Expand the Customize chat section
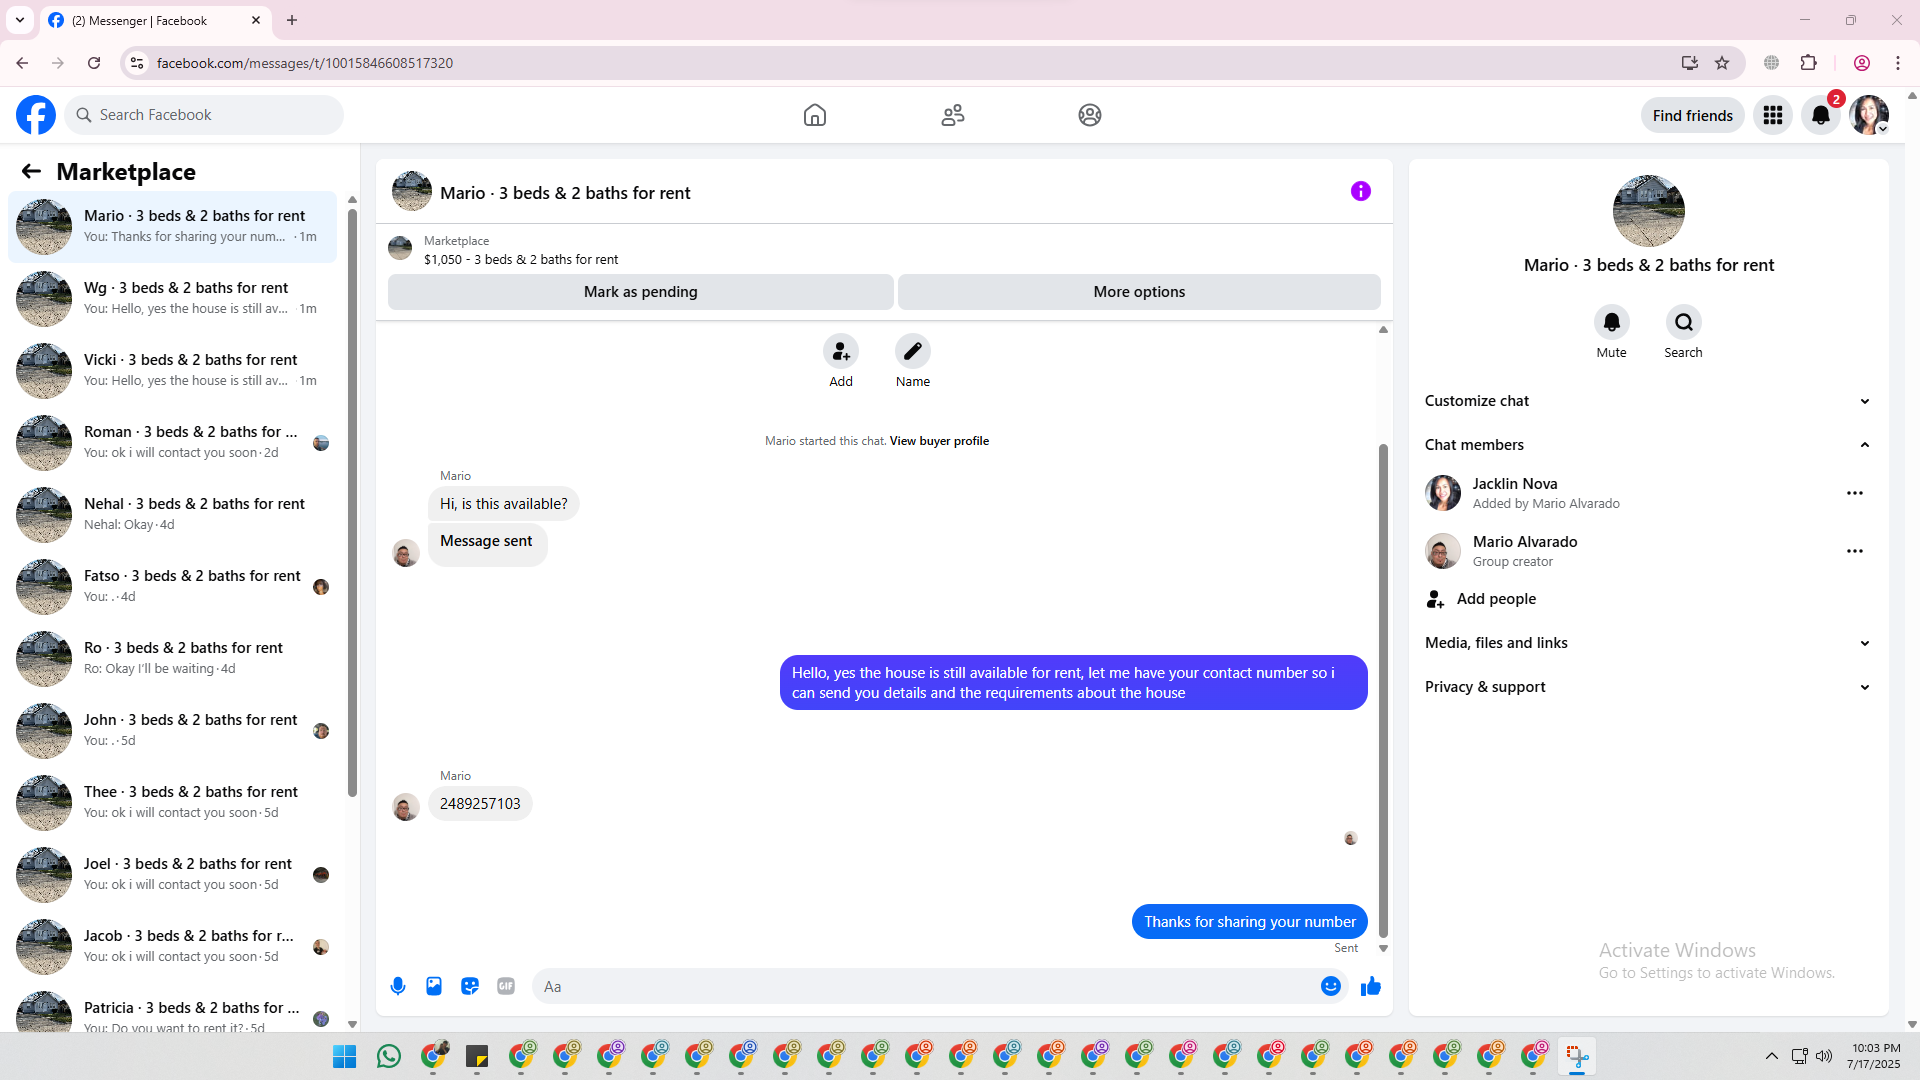 tap(1649, 401)
